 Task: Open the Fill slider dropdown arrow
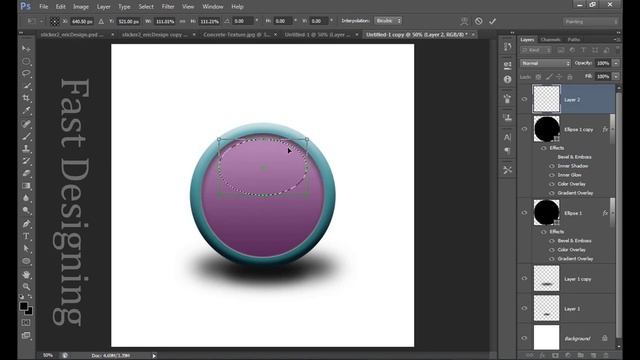tap(616, 76)
